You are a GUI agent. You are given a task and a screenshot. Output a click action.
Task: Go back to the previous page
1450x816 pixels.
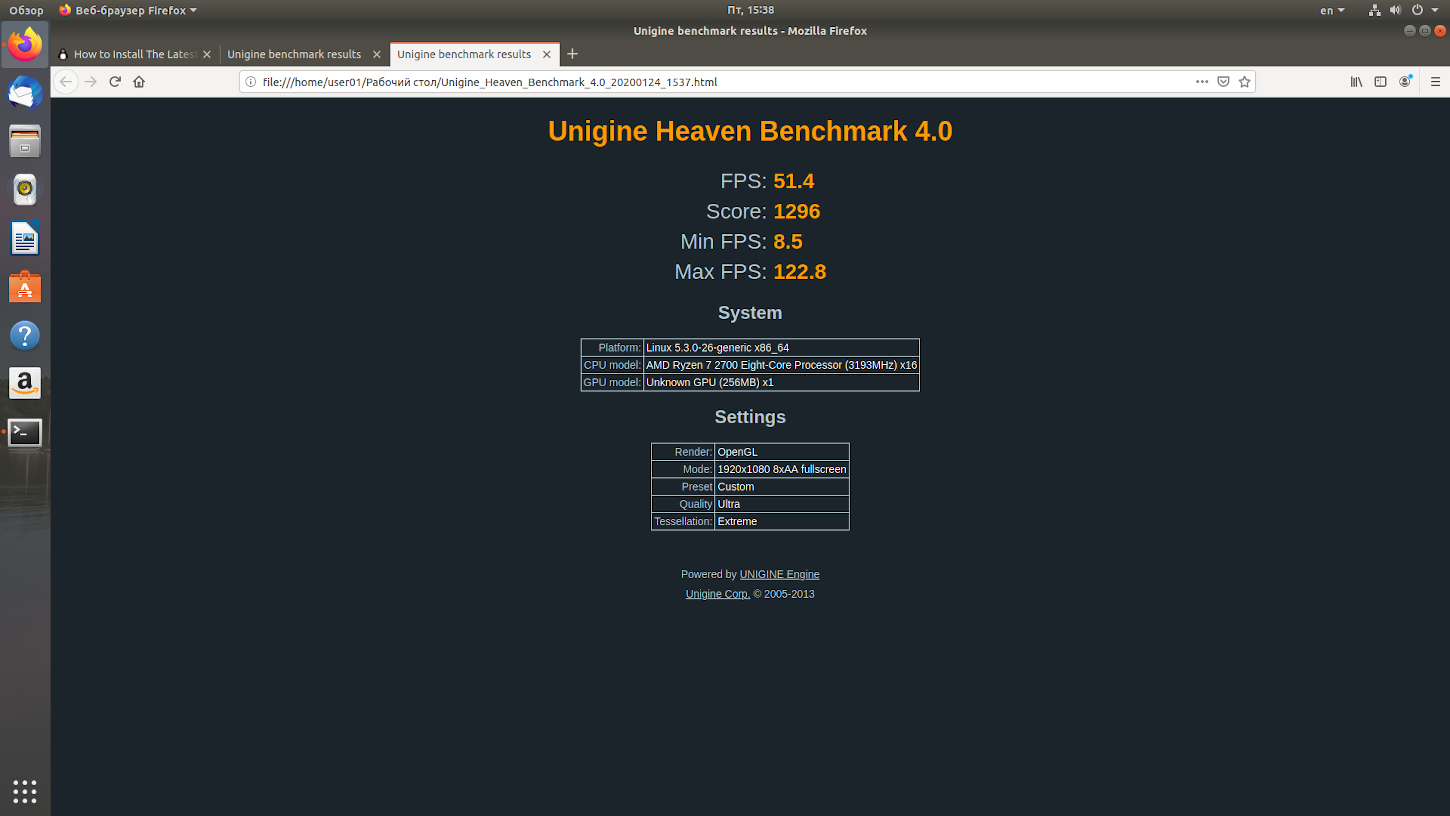[66, 82]
